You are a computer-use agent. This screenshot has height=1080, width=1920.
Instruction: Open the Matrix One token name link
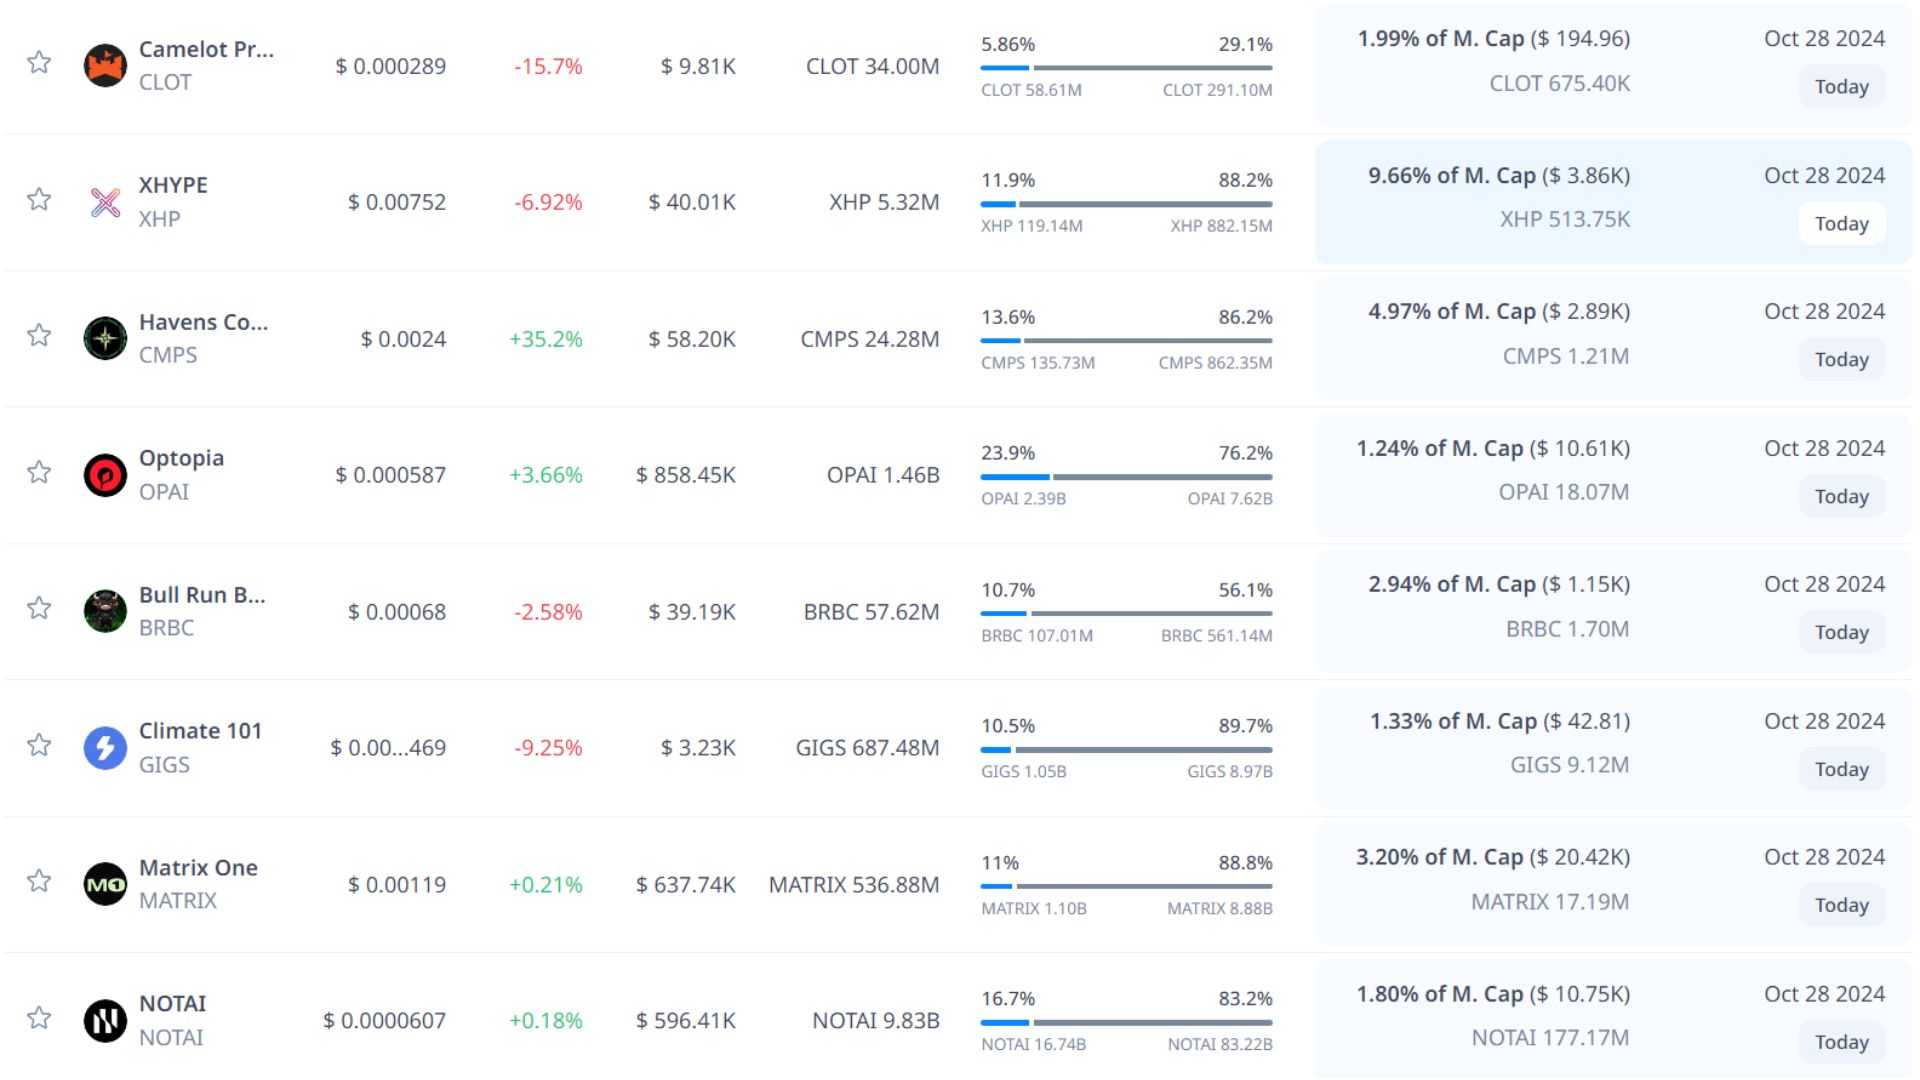point(198,868)
